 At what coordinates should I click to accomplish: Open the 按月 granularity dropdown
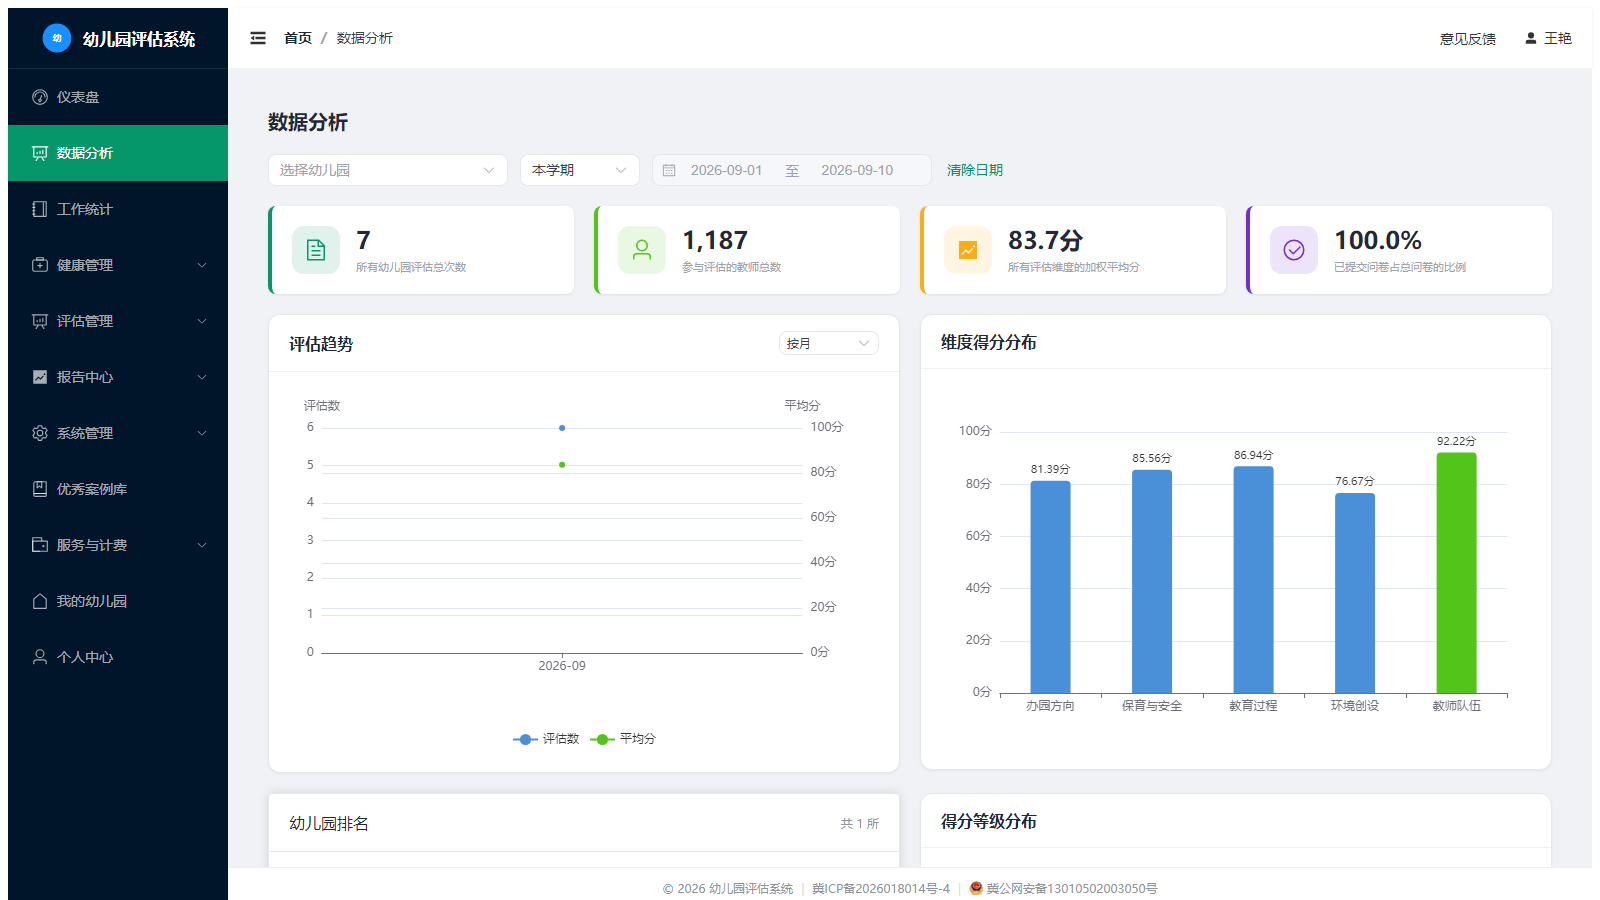[x=829, y=343]
